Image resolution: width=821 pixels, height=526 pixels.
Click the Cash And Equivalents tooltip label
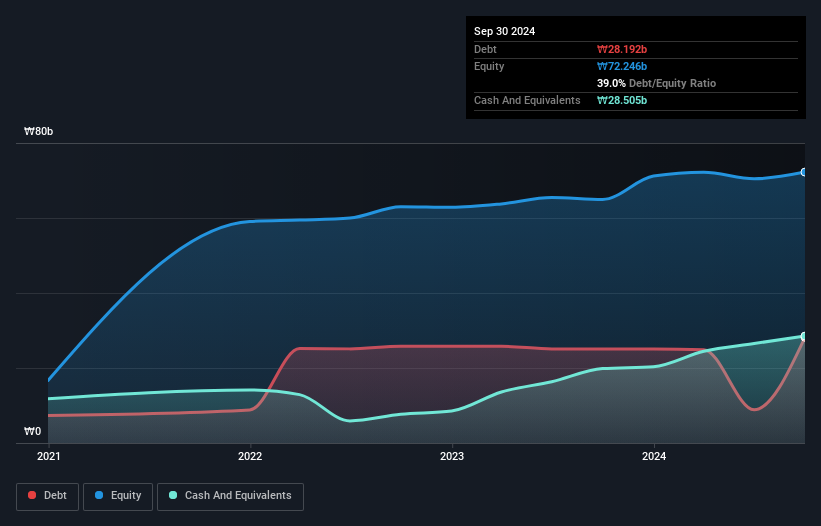pyautogui.click(x=527, y=100)
